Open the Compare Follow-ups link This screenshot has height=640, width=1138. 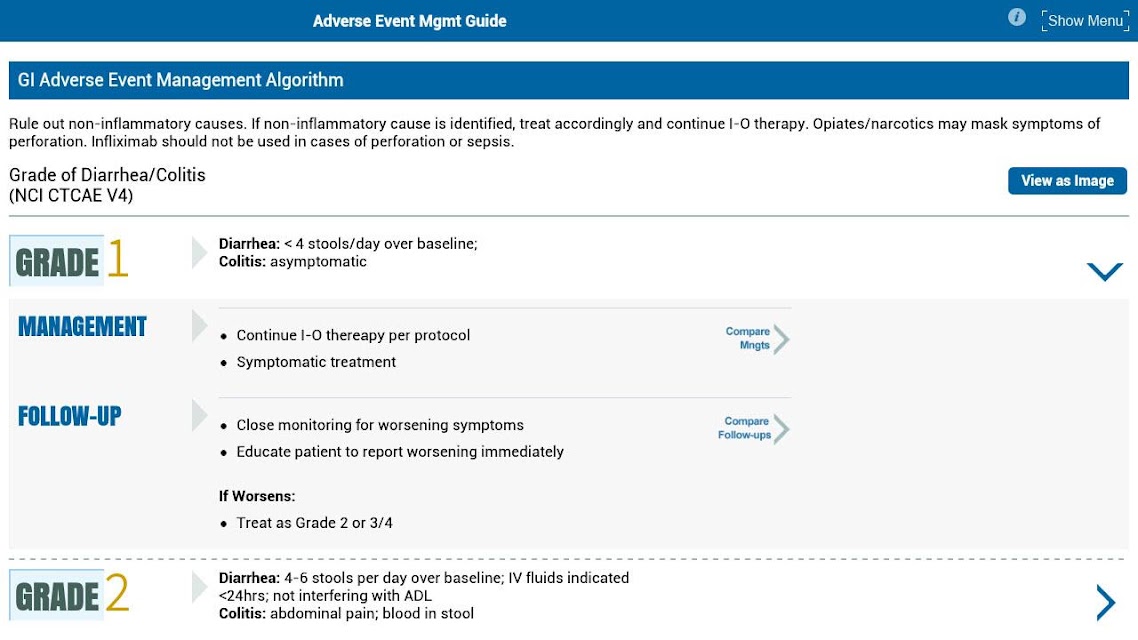click(x=744, y=428)
